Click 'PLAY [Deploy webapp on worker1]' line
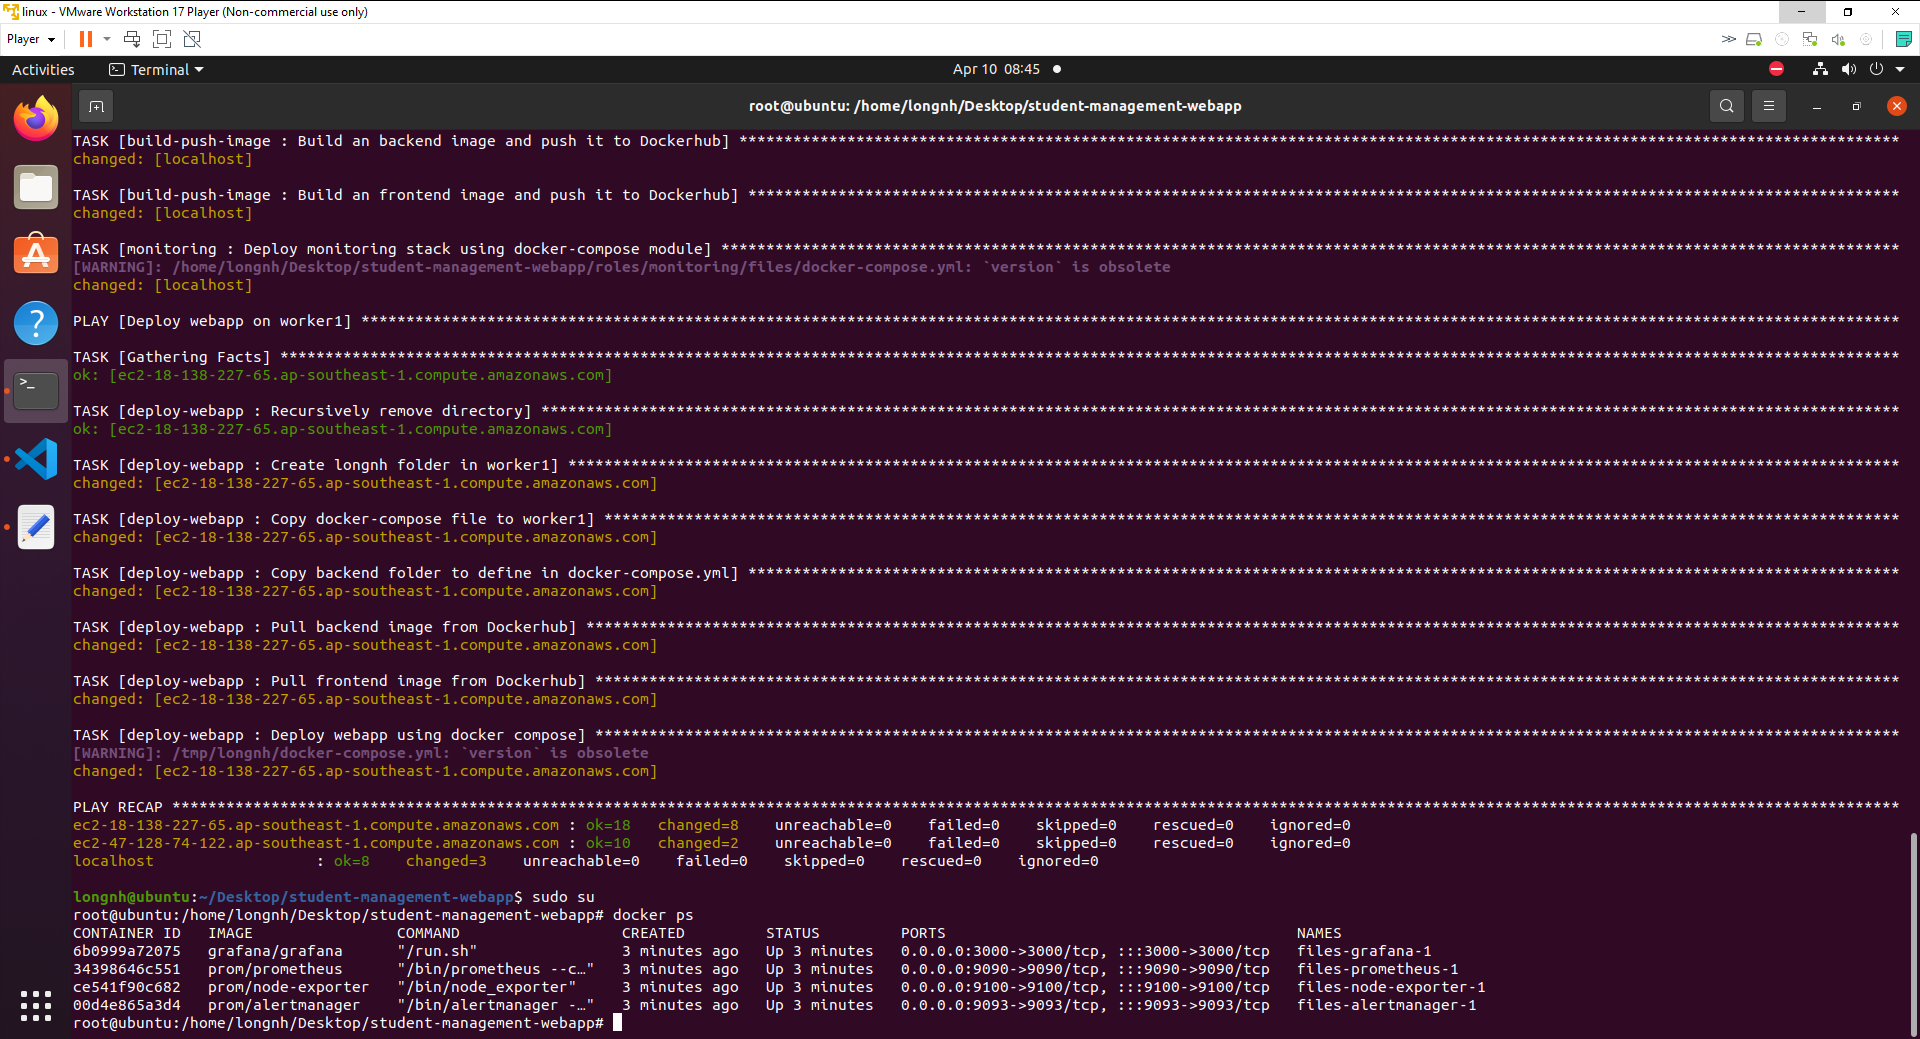 [x=986, y=321]
